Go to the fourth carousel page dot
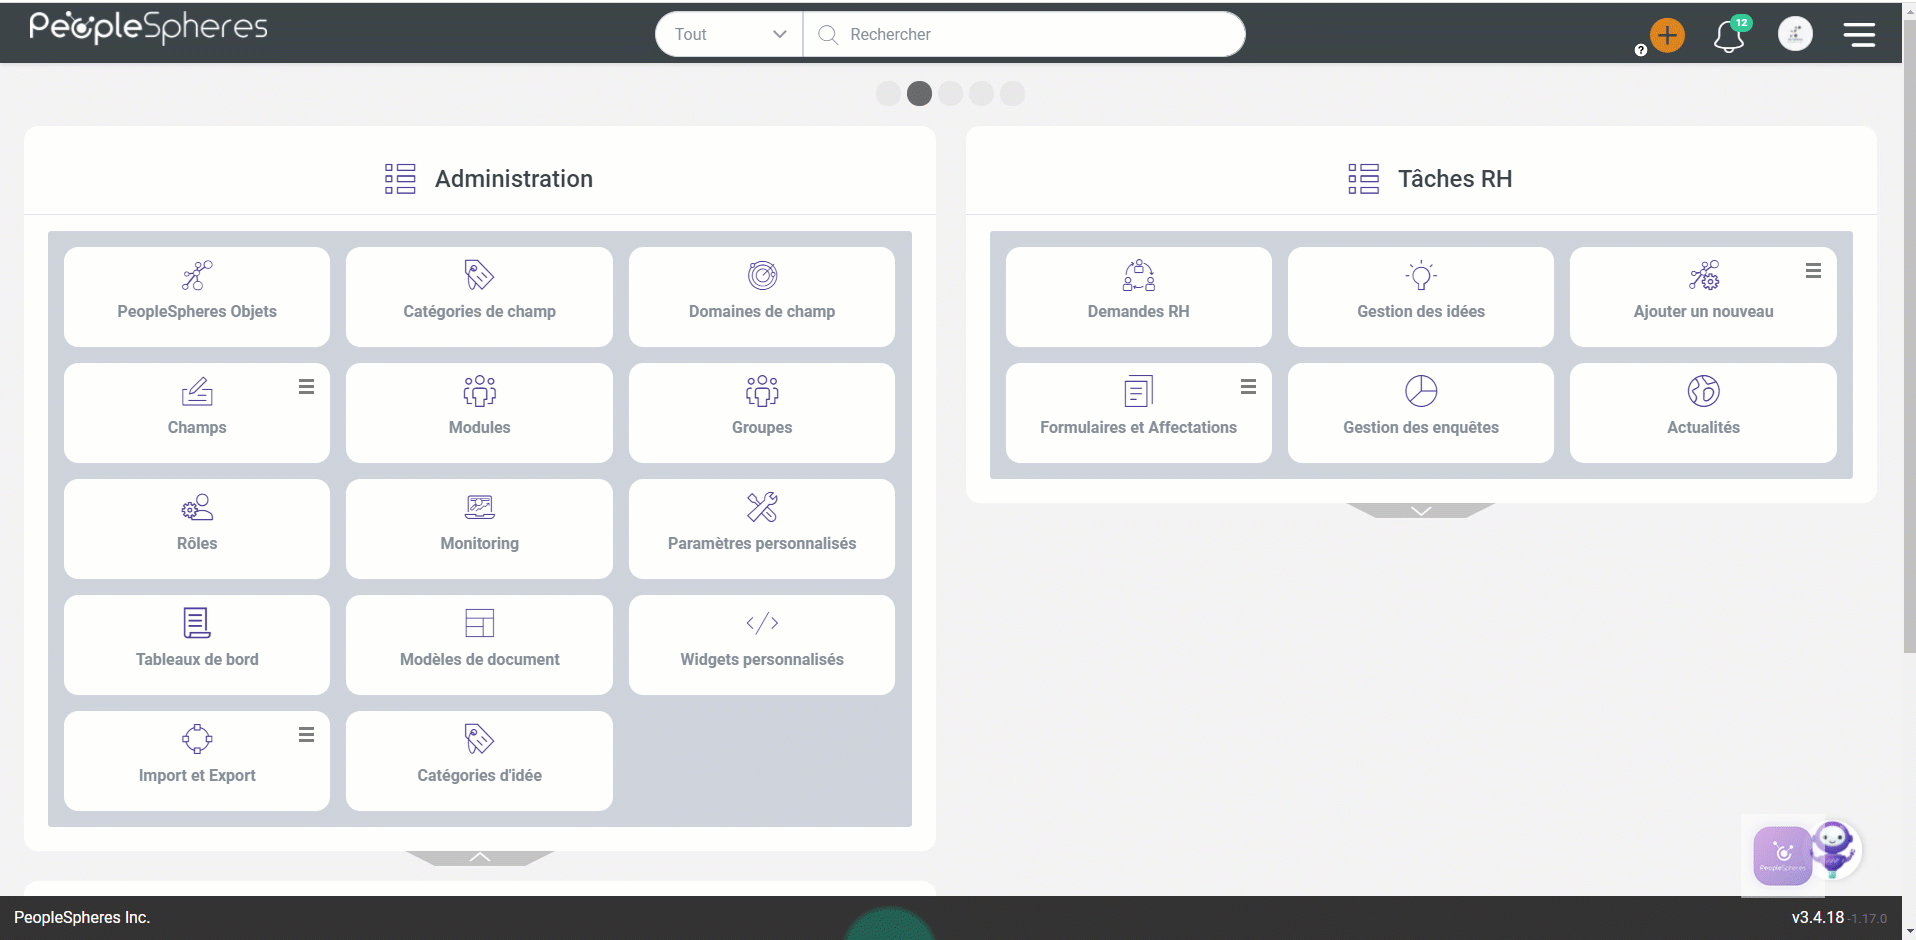The image size is (1916, 940). tap(981, 93)
